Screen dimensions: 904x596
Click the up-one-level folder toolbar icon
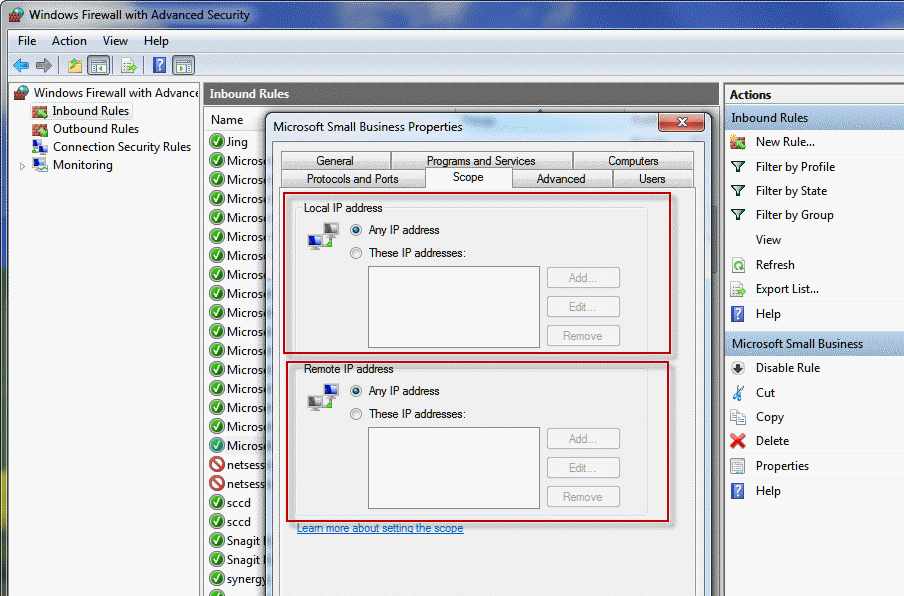[74, 66]
